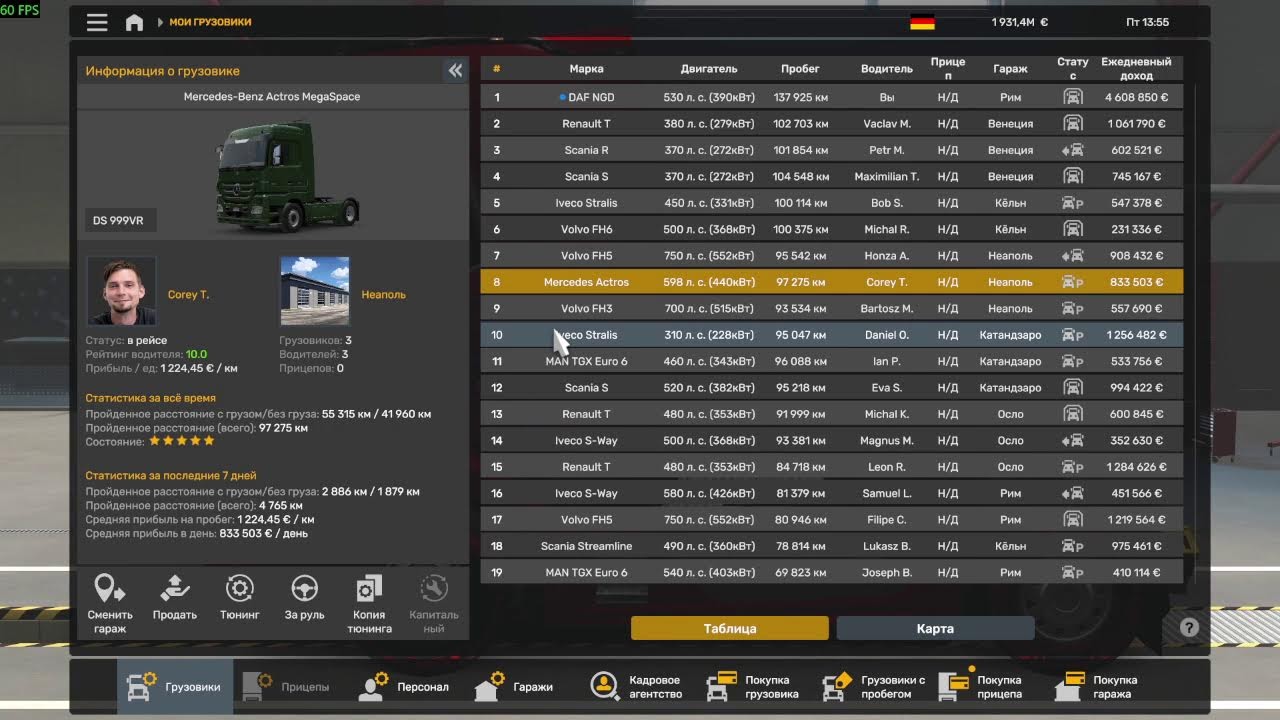Go to the home screen icon
1280x720 pixels.
tap(134, 22)
